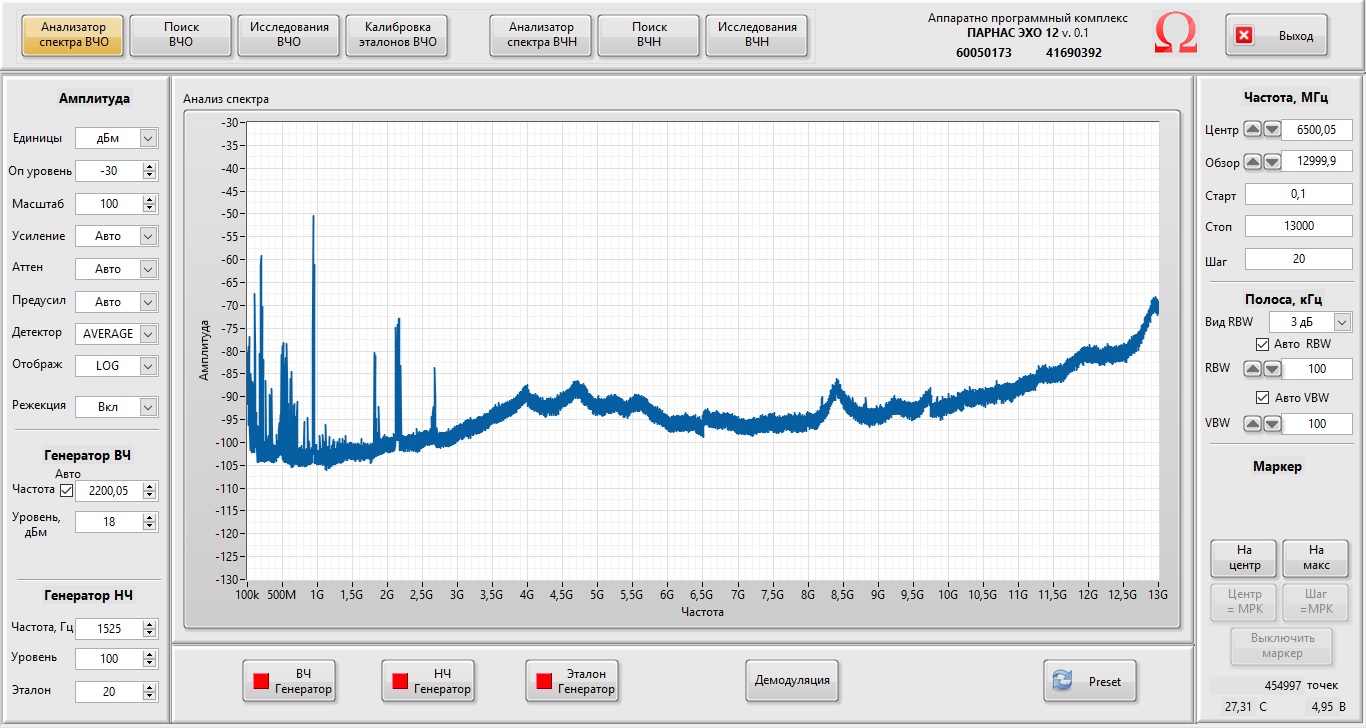The height and width of the screenshot is (728, 1366).
Task: Click the Центр frequency field
Action: (1317, 130)
